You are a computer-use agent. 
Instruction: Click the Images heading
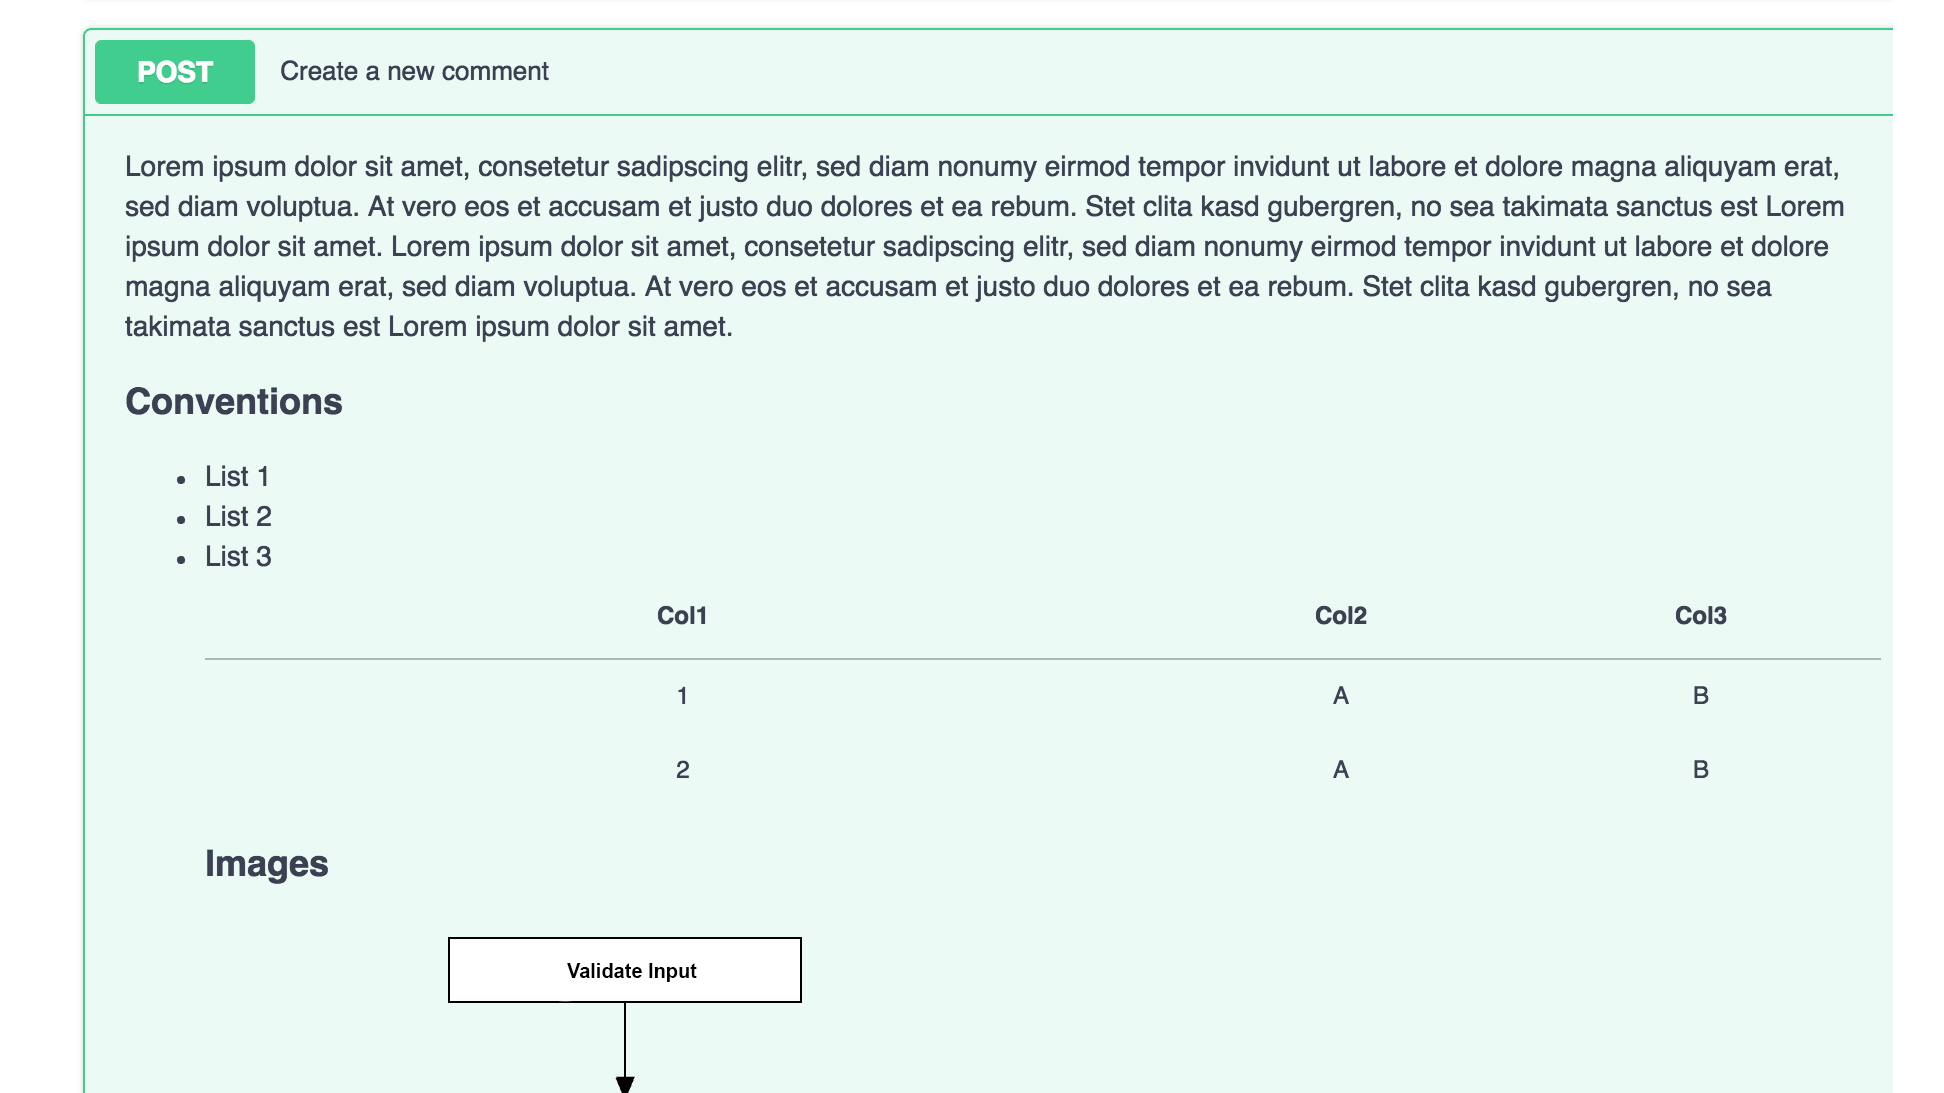(x=266, y=864)
